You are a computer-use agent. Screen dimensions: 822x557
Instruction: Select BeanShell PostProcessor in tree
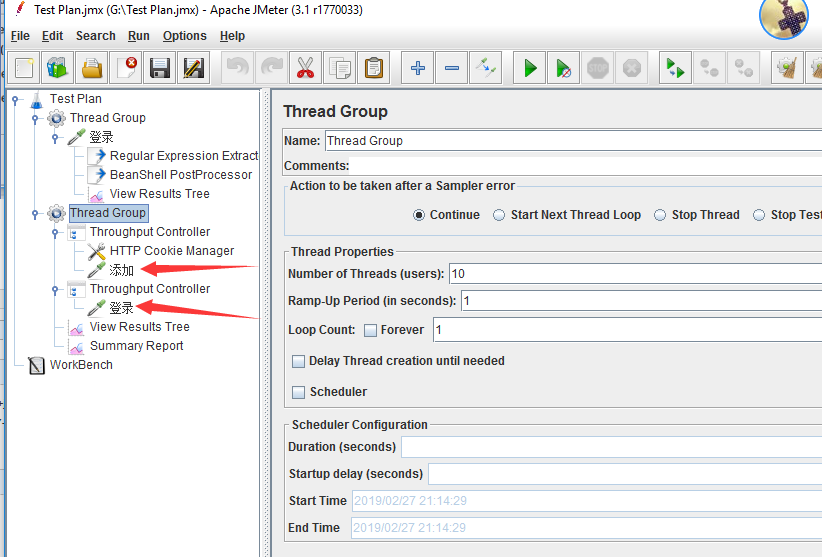tap(181, 174)
